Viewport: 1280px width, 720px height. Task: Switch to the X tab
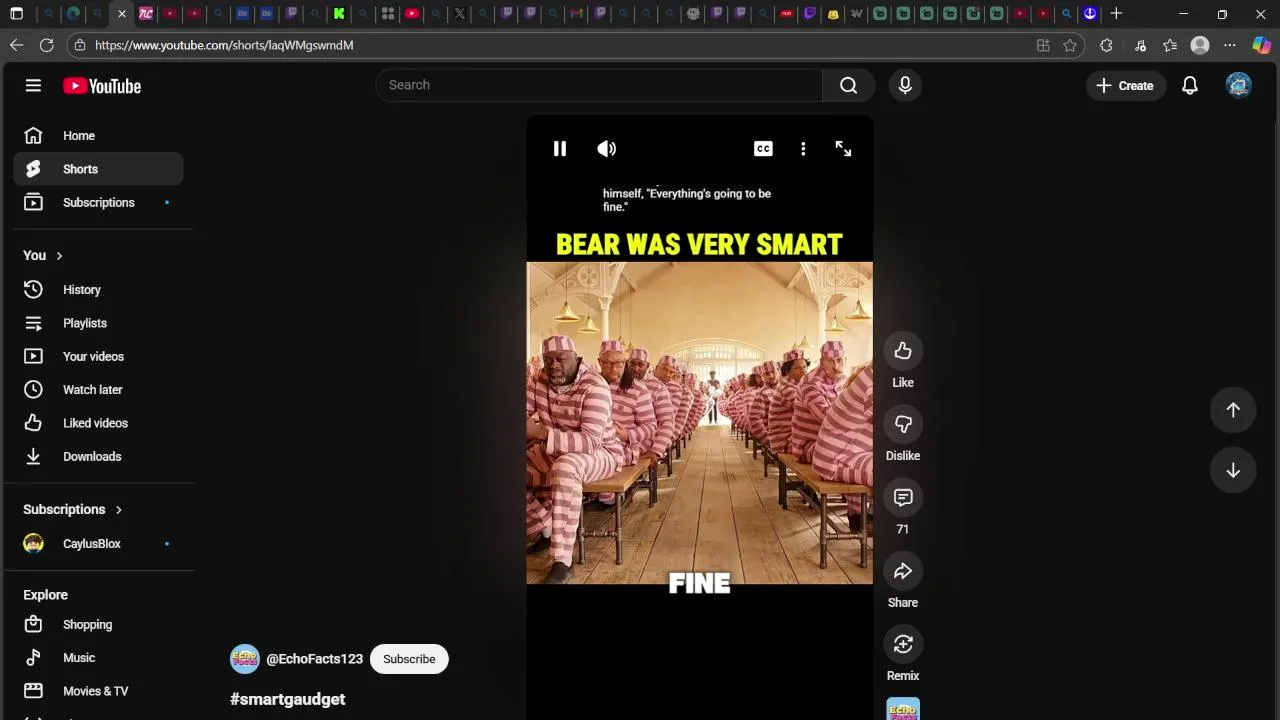point(459,14)
